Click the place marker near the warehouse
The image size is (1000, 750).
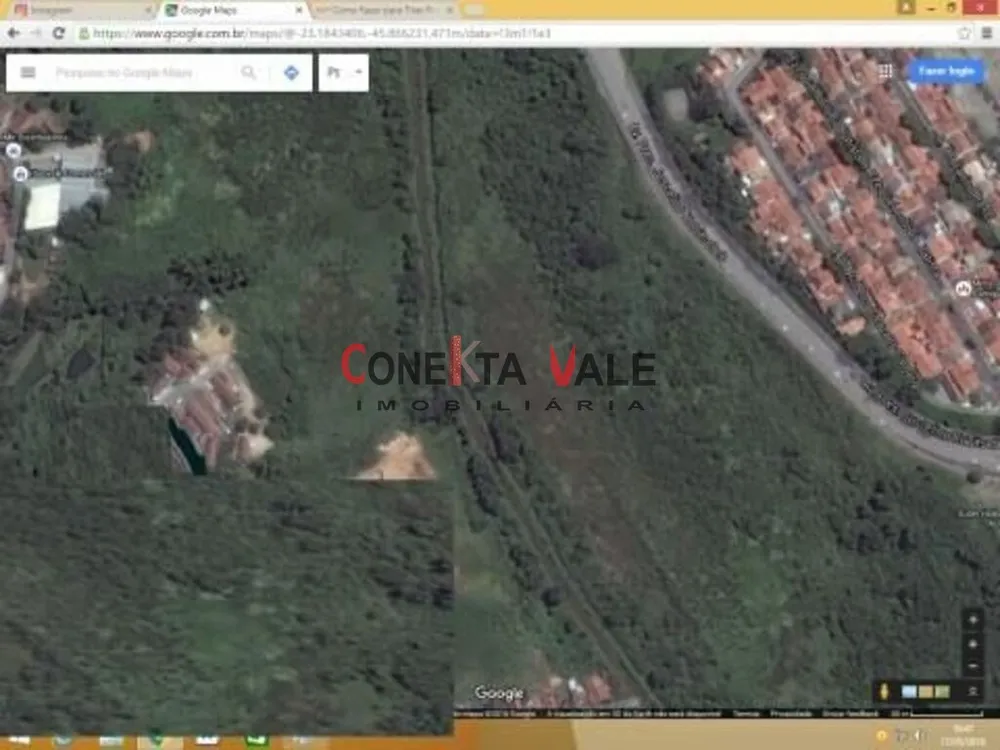pyautogui.click(x=21, y=173)
